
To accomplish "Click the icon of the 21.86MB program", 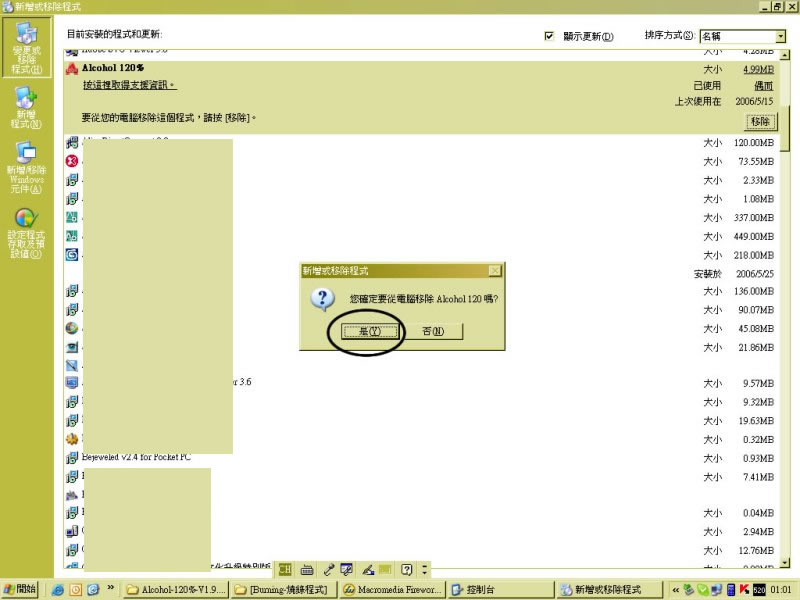I will point(72,347).
